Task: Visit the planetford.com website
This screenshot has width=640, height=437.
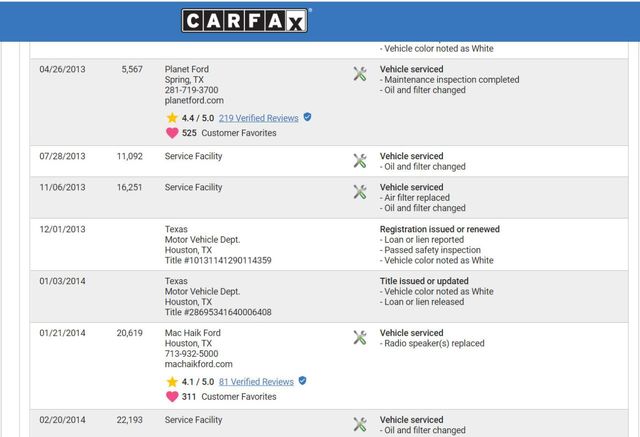Action: (x=194, y=100)
